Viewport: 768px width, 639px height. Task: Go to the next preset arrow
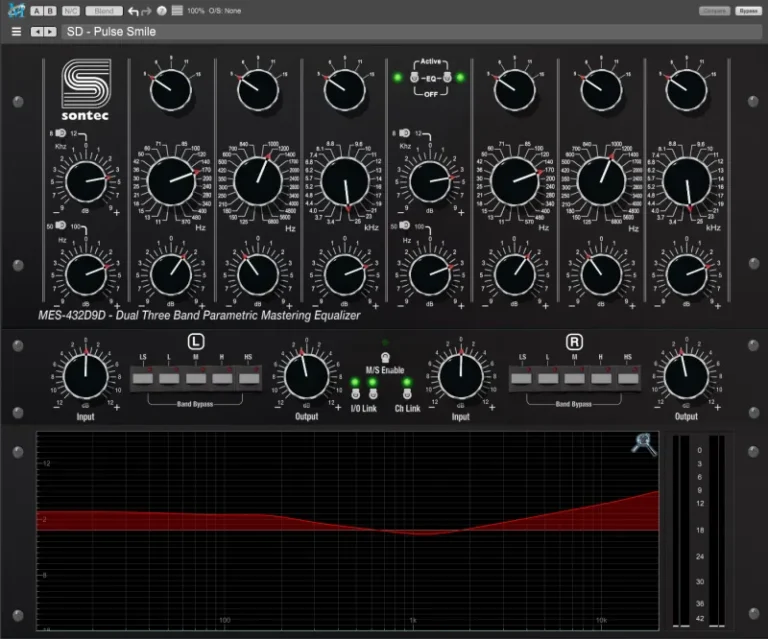50,31
